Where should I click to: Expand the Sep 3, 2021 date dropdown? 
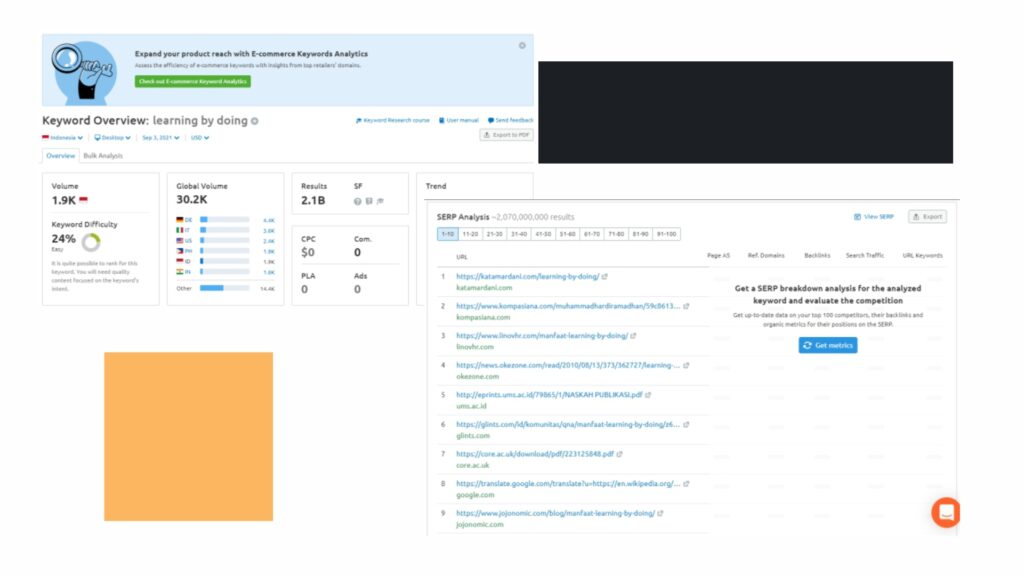pyautogui.click(x=161, y=138)
